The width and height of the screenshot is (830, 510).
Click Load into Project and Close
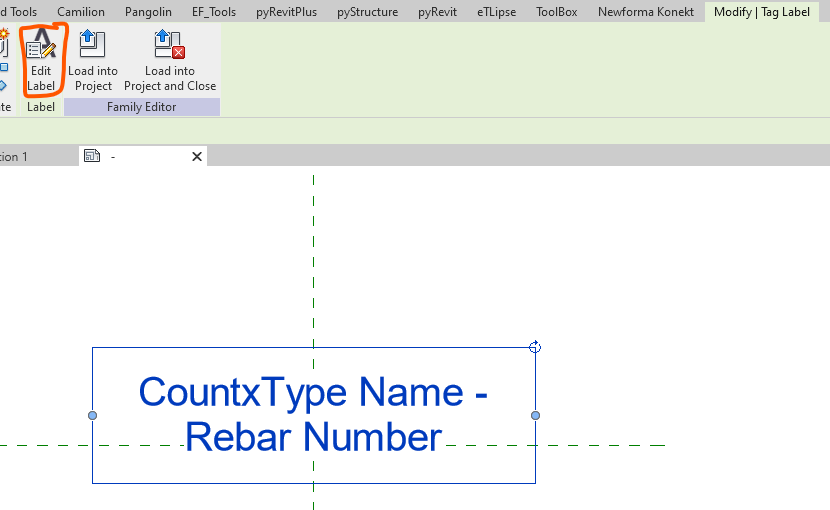coord(170,60)
